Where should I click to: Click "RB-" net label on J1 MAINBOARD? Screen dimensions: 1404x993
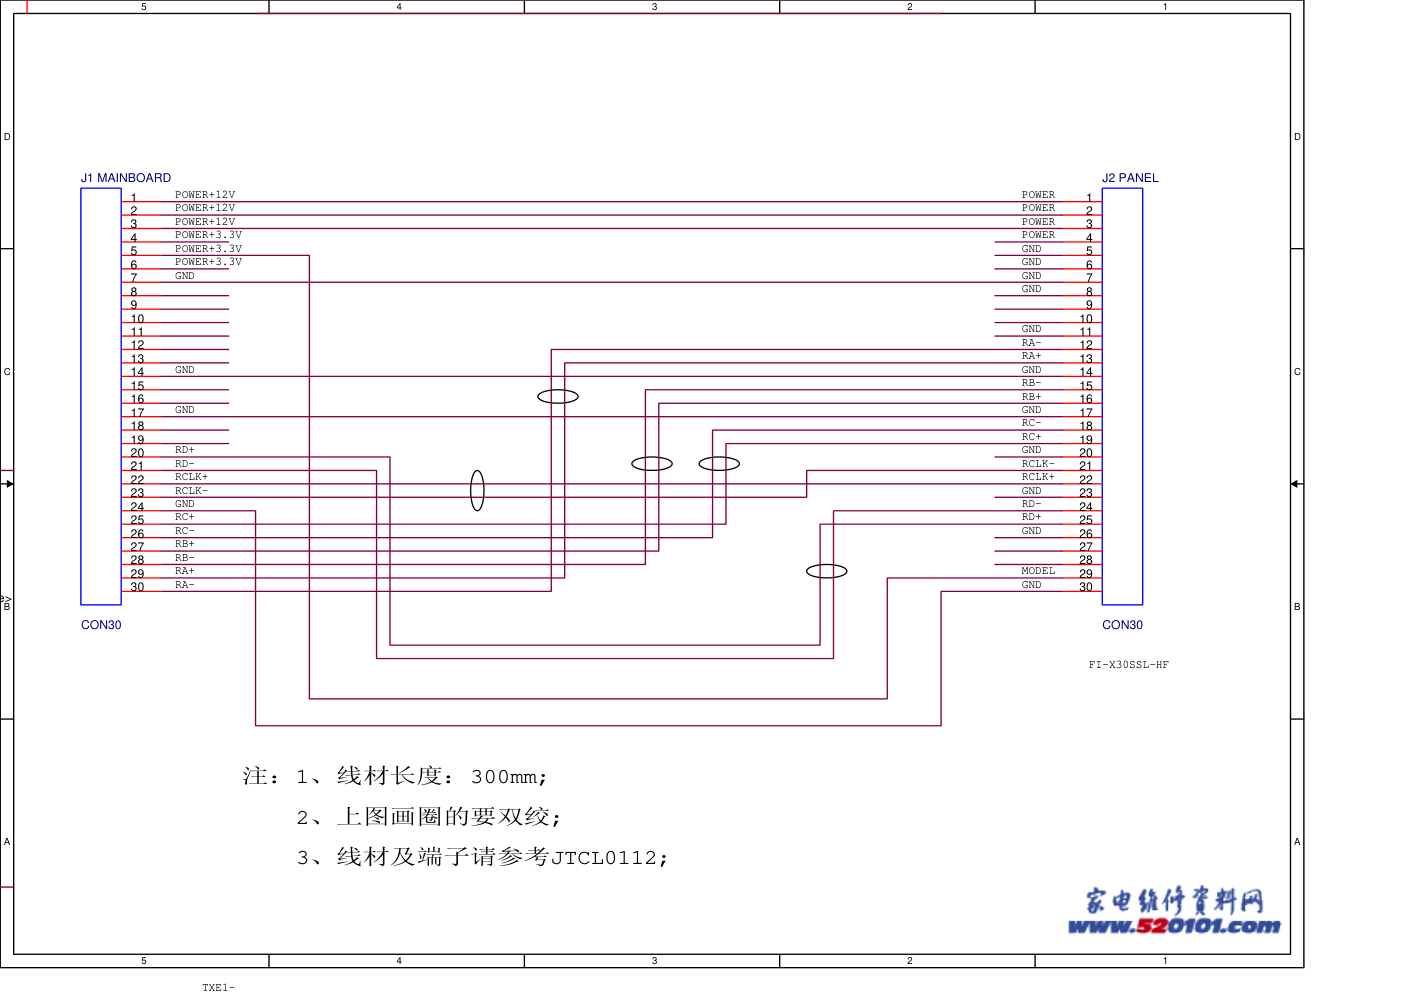click(x=185, y=558)
